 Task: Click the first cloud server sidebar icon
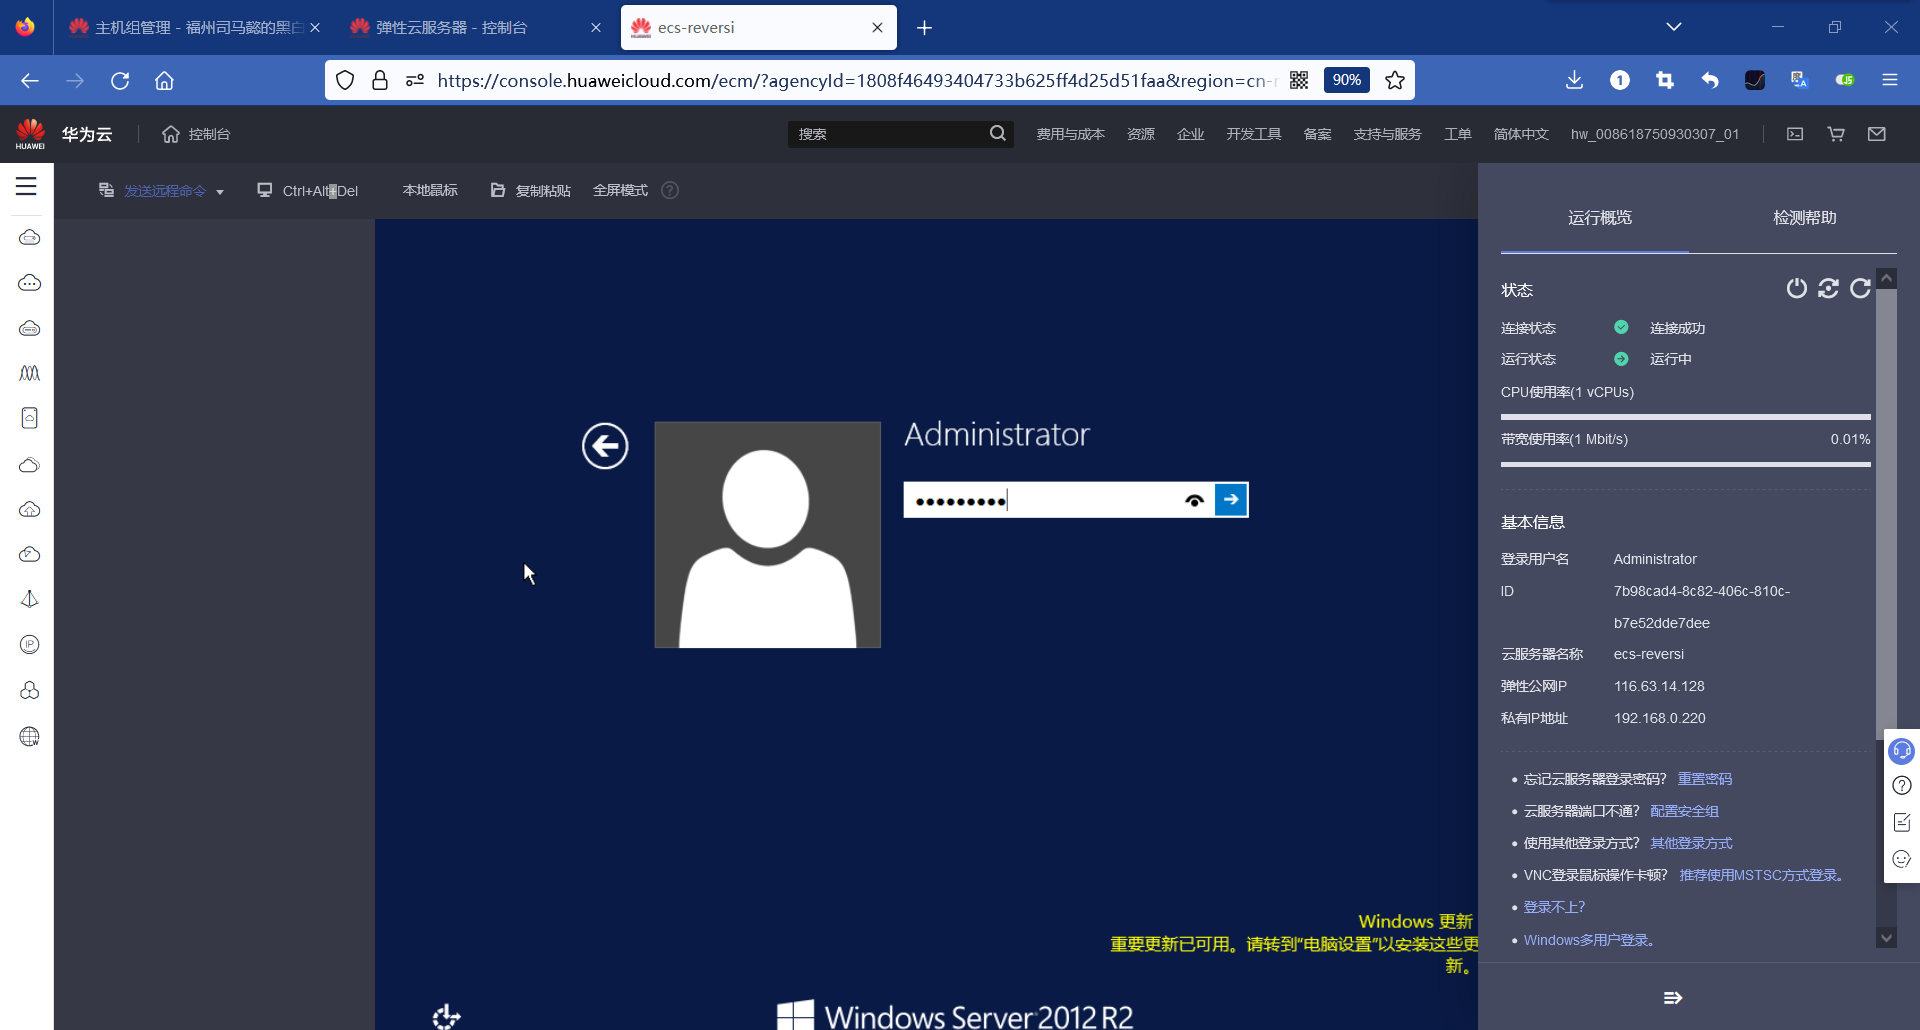click(x=30, y=237)
